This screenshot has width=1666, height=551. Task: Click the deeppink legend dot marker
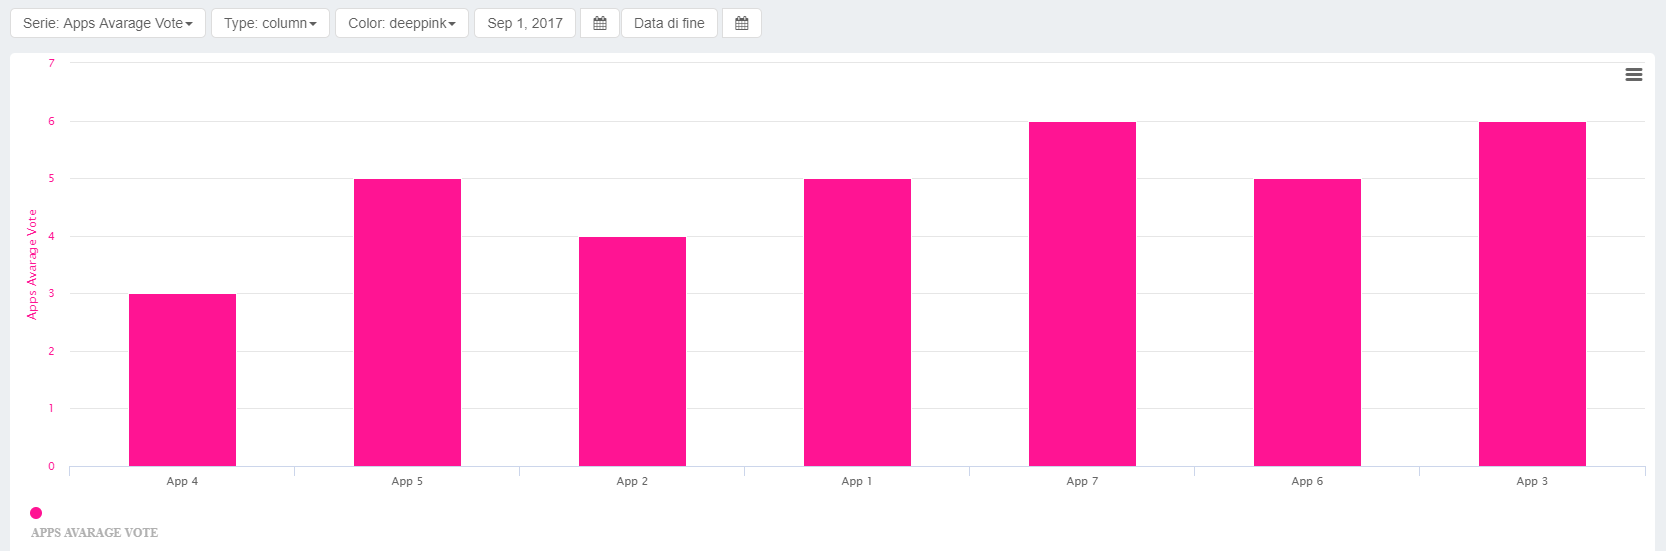click(x=36, y=513)
